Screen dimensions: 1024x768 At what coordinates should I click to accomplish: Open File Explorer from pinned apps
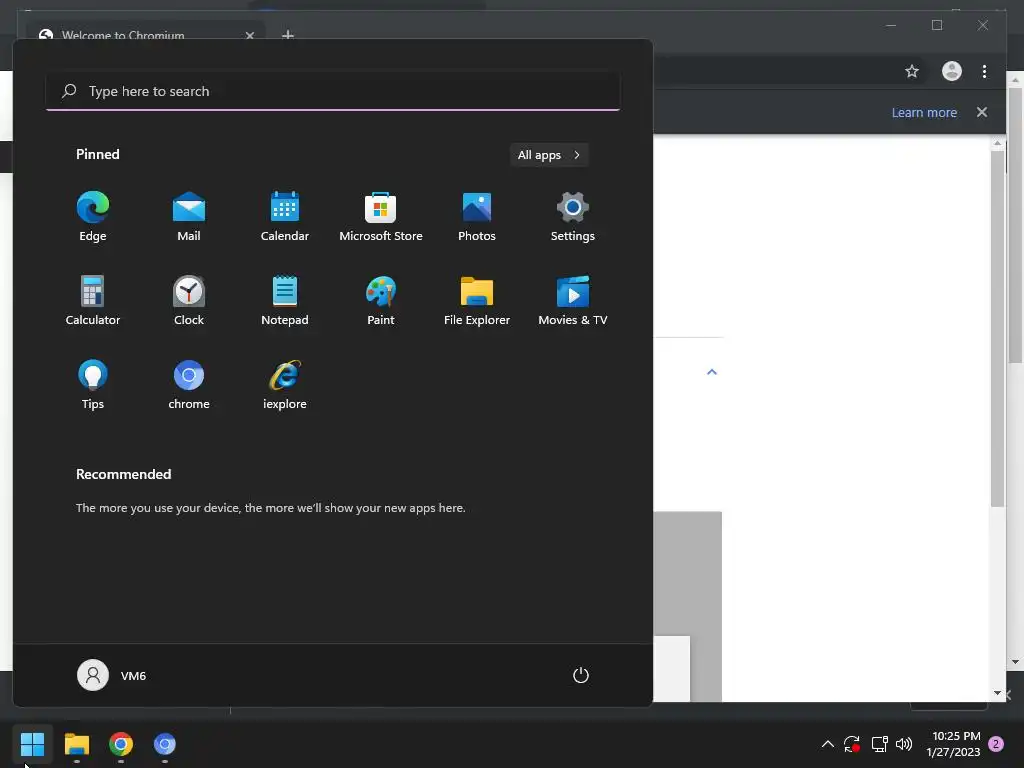coord(477,300)
